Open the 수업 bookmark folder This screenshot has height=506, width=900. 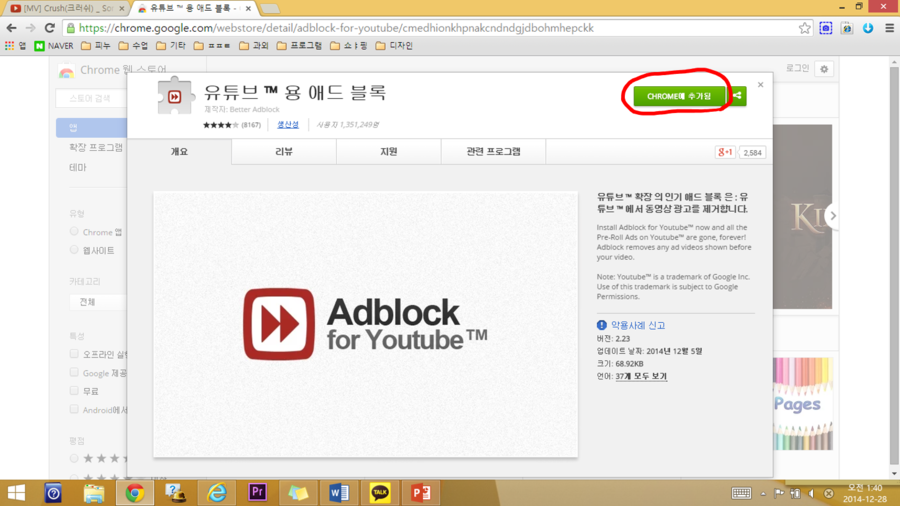133,45
